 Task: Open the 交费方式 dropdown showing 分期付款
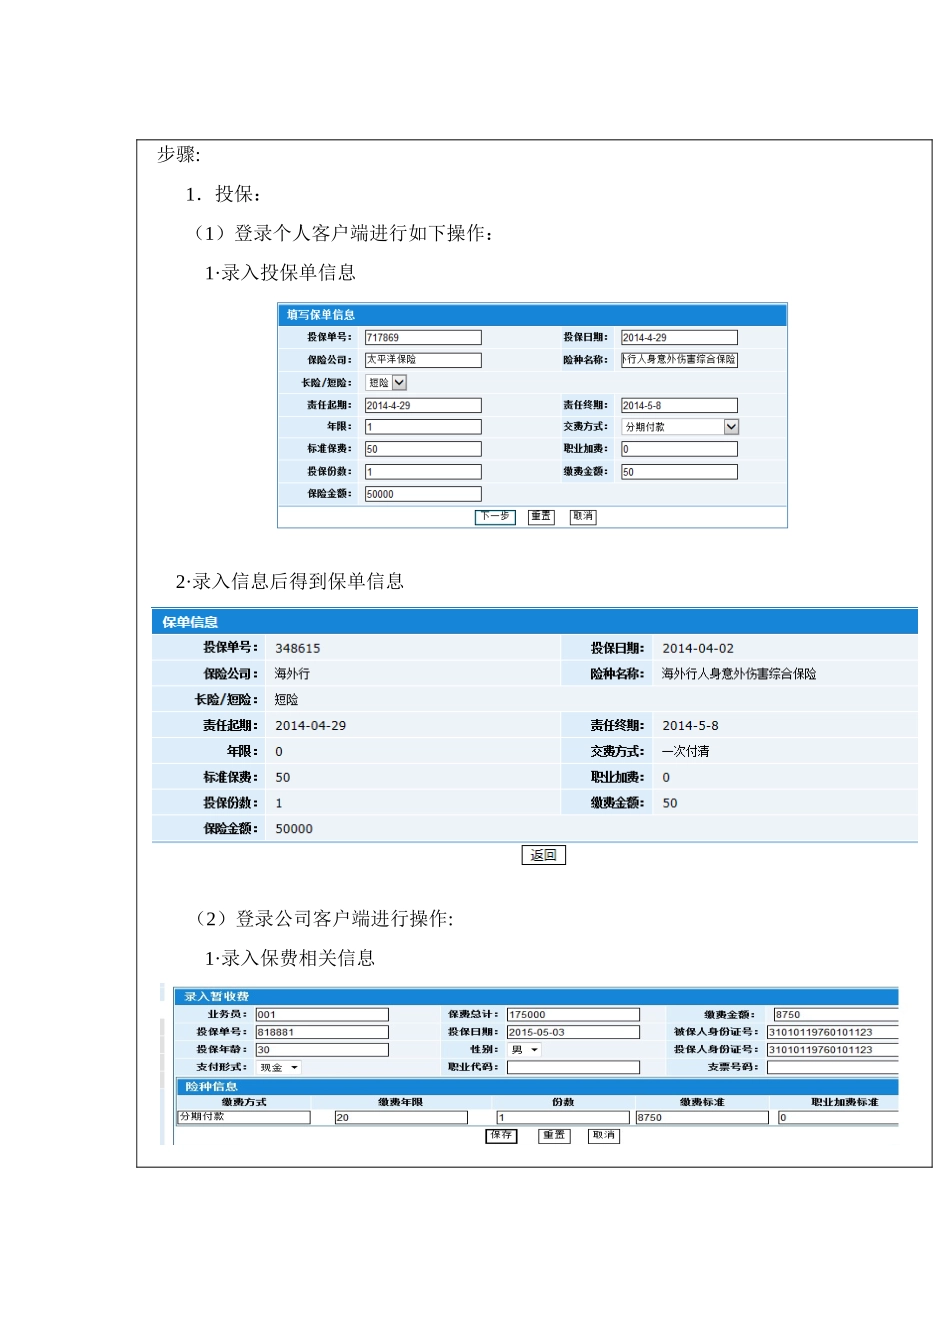point(680,426)
